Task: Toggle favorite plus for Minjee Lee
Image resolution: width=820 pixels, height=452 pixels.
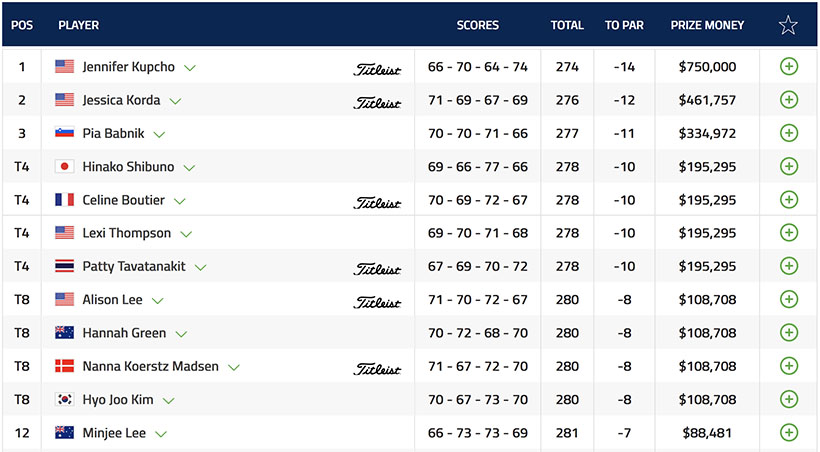Action: tap(788, 433)
